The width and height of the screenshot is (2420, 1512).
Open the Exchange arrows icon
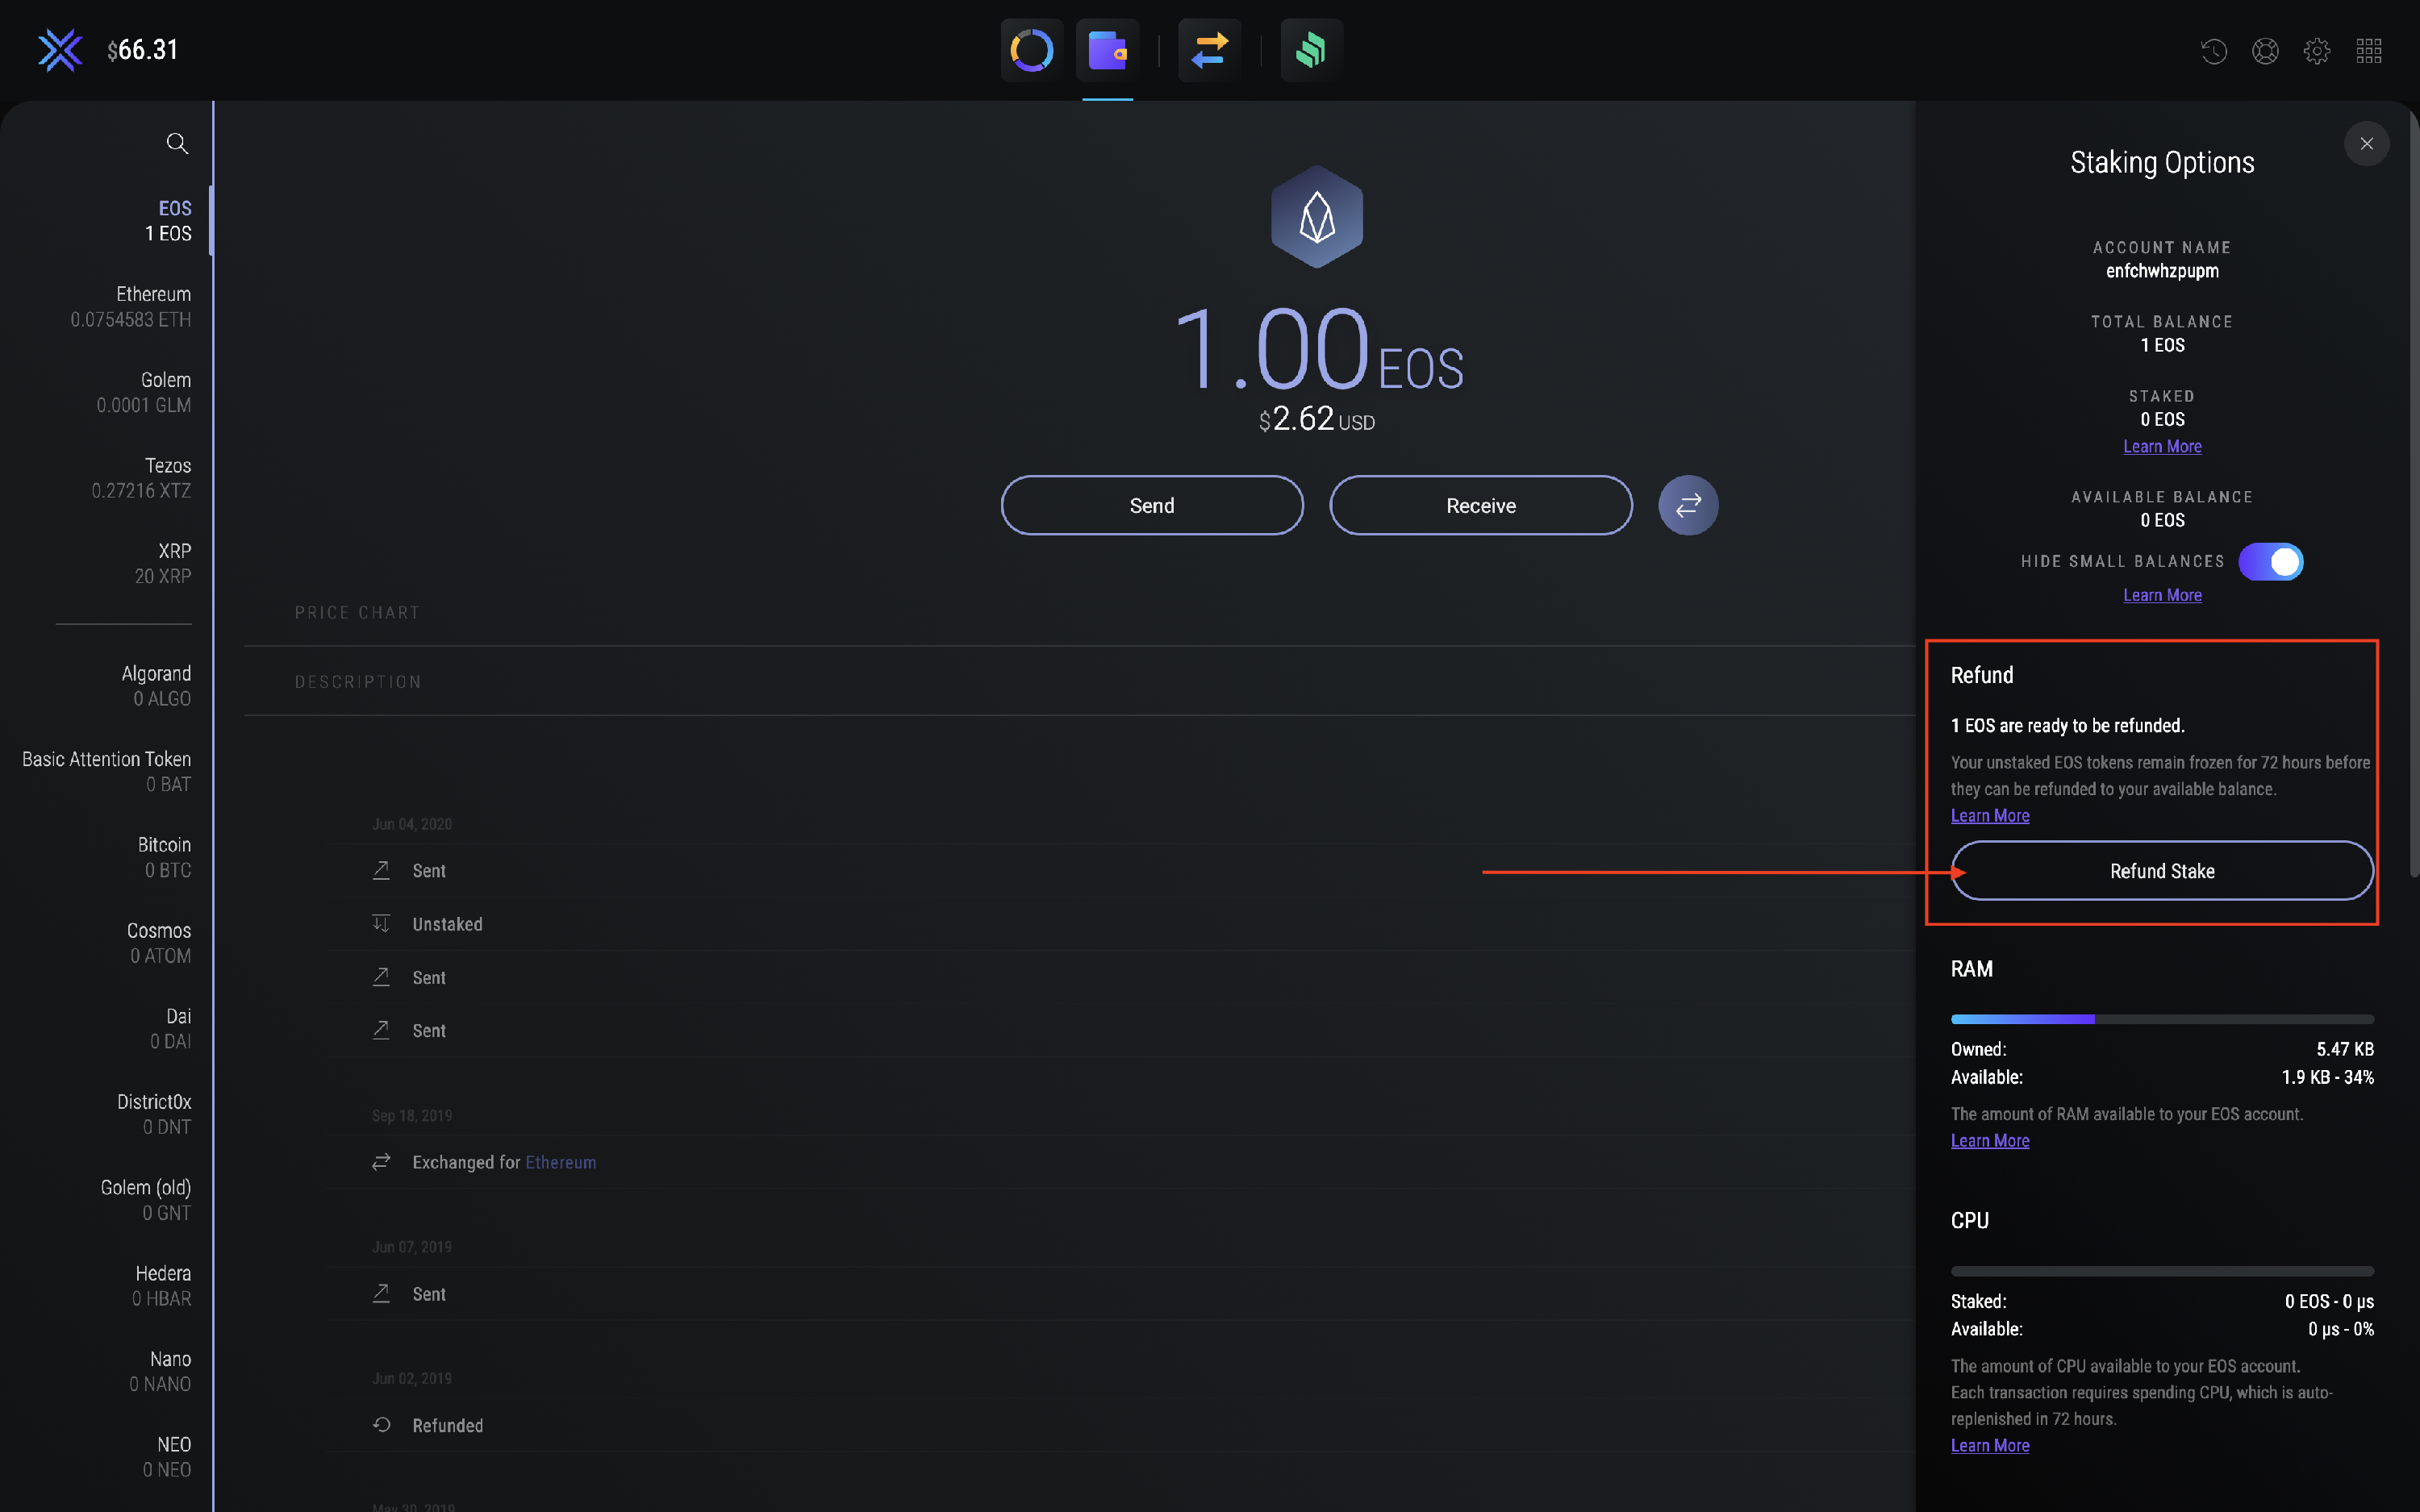[1209, 50]
